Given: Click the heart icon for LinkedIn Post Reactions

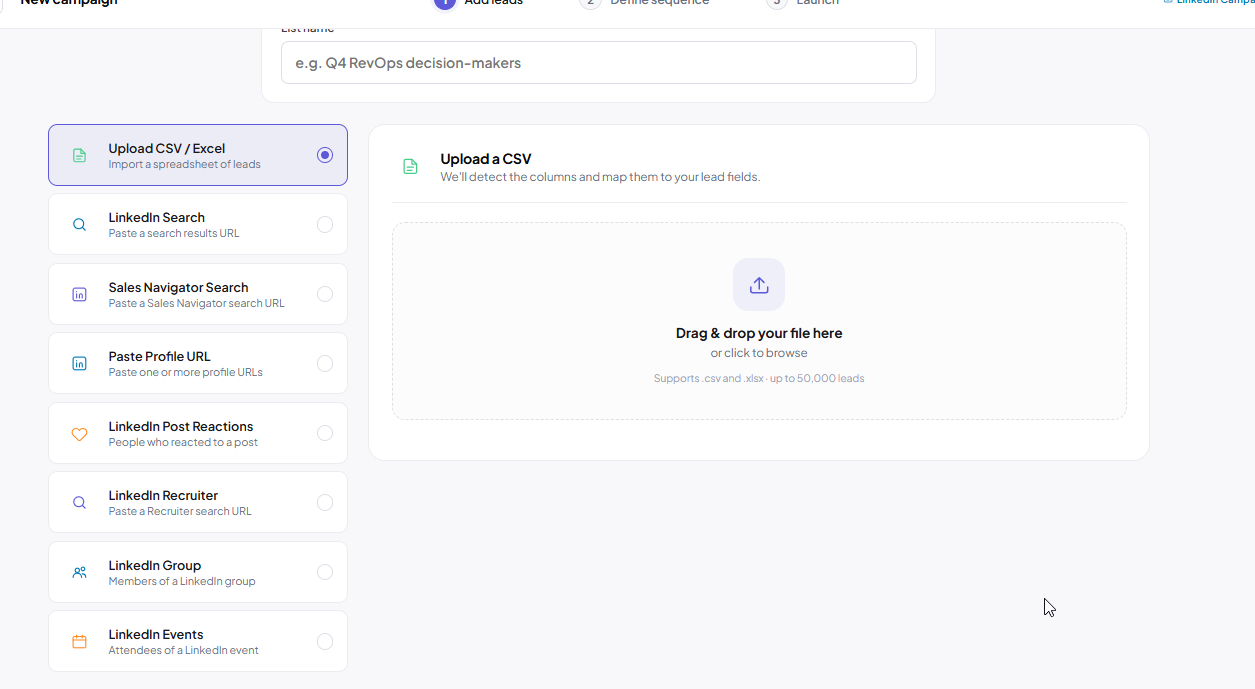Looking at the screenshot, I should [x=79, y=433].
